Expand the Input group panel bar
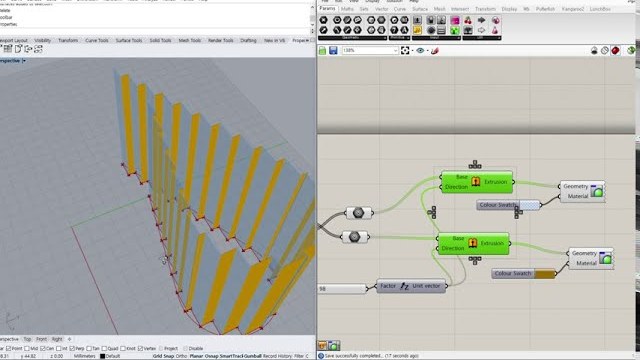The width and height of the screenshot is (640, 360). (x=436, y=38)
